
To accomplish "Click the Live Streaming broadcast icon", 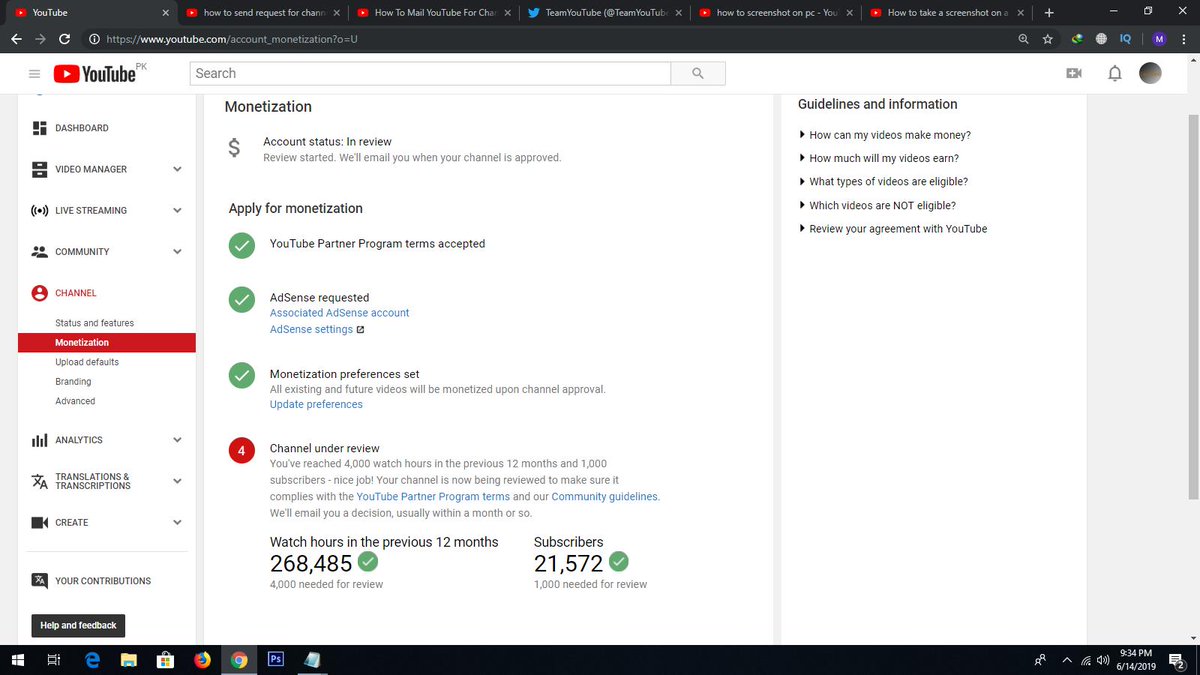I will [x=40, y=211].
